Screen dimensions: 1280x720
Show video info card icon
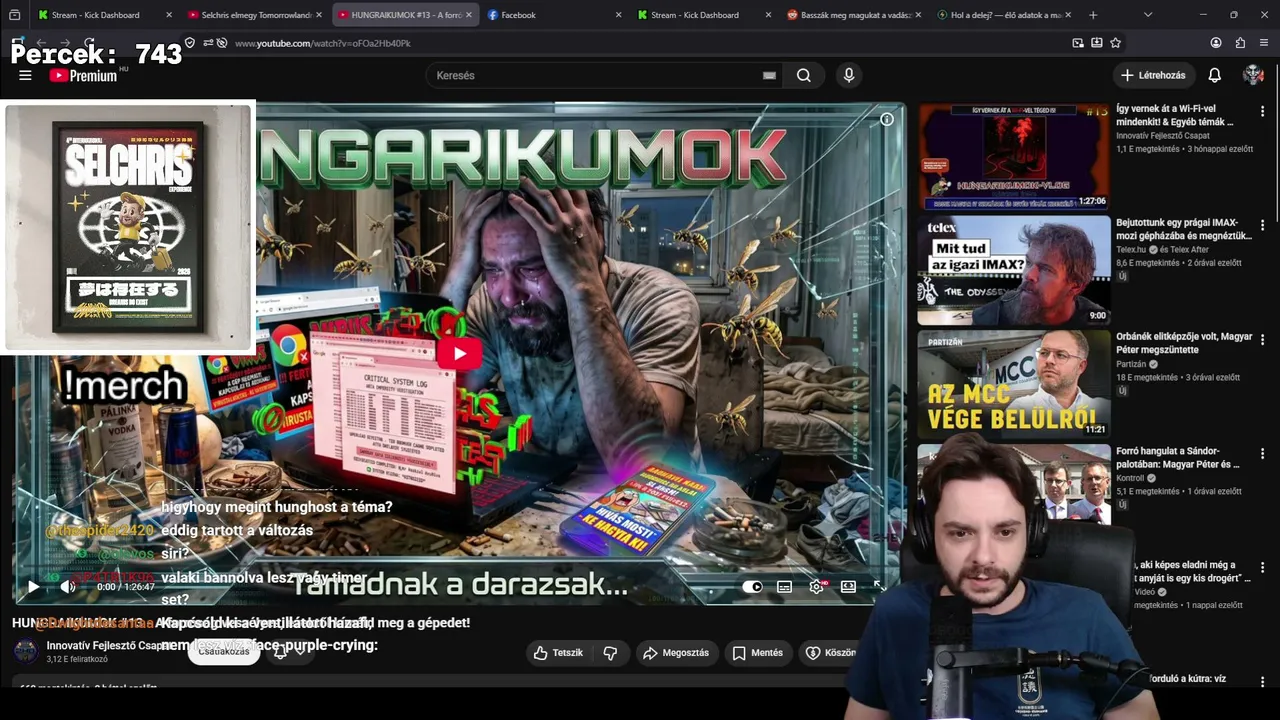click(887, 119)
